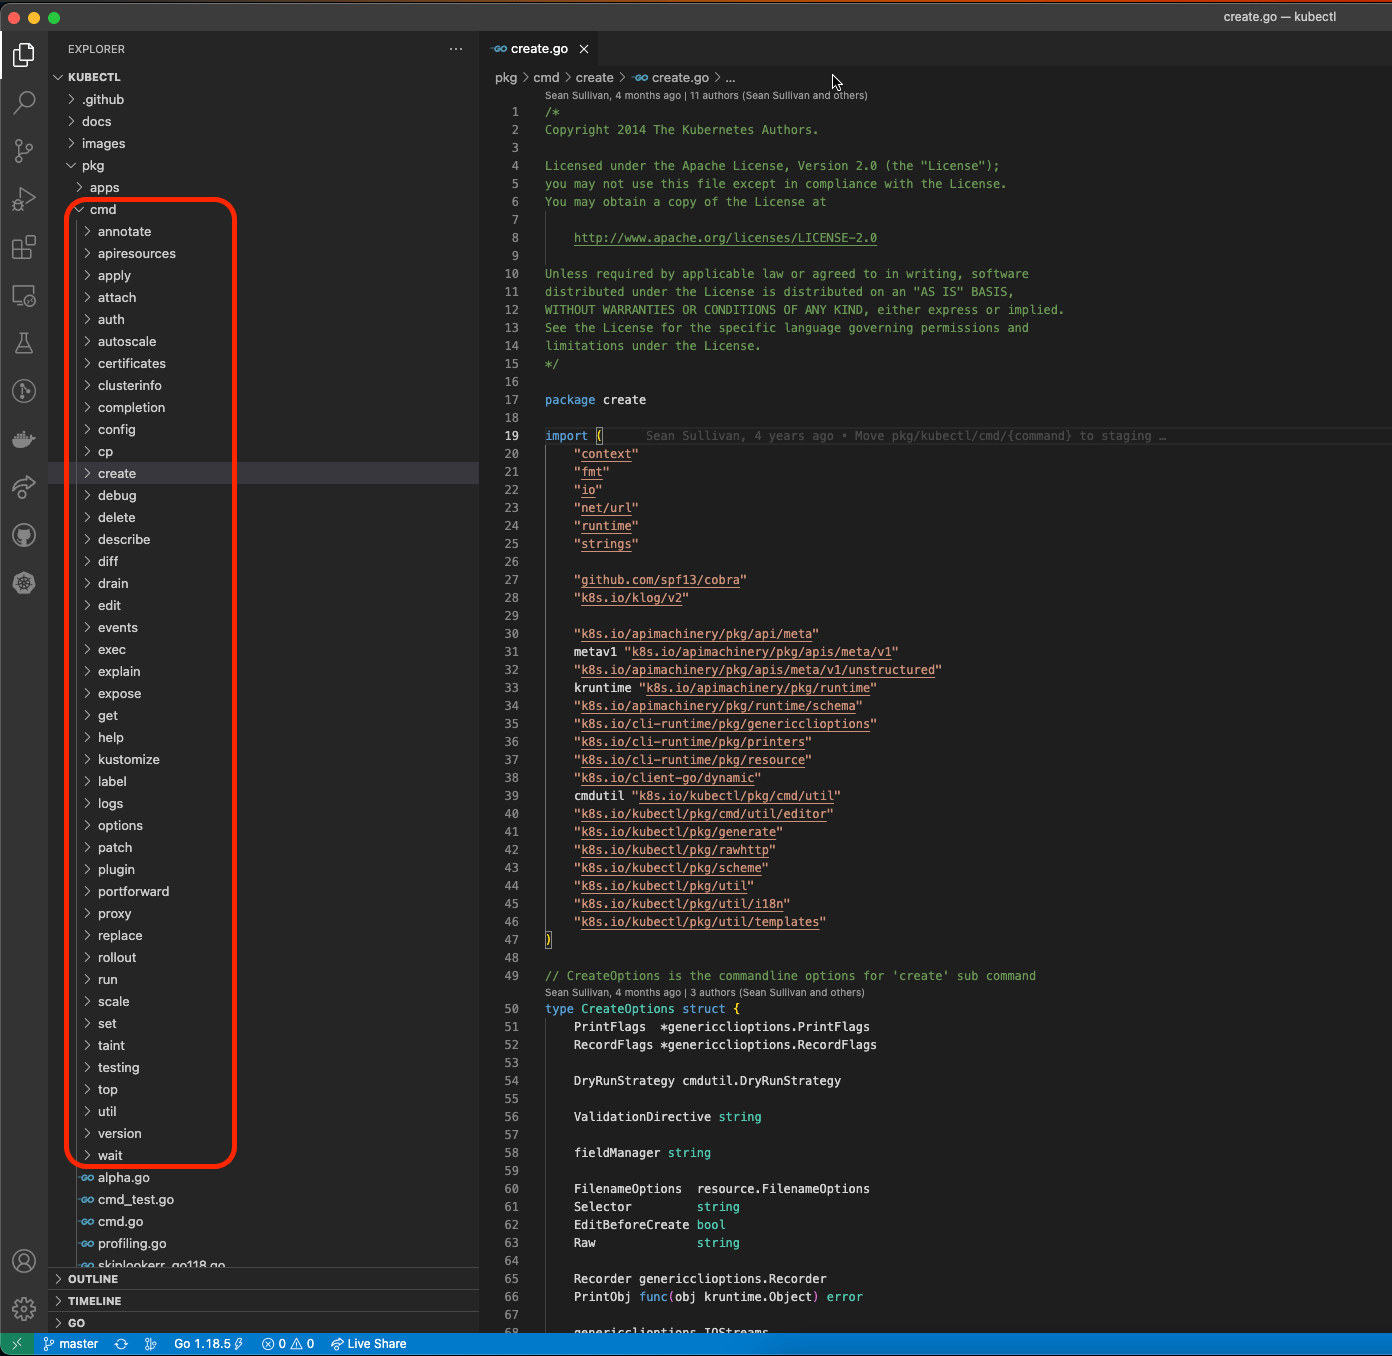Expand the TIMELINE section
1392x1356 pixels.
pyautogui.click(x=264, y=1301)
